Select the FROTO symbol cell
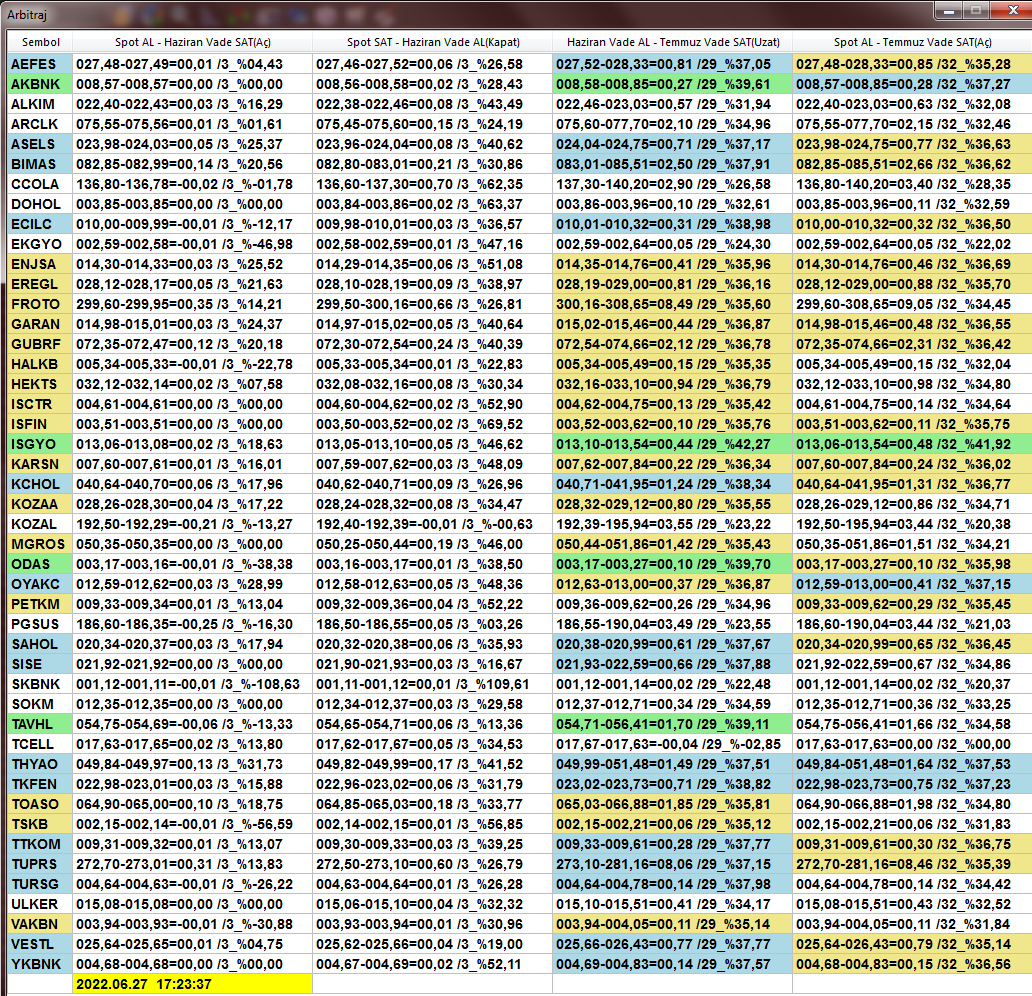This screenshot has height=996, width=1032. tap(39, 304)
